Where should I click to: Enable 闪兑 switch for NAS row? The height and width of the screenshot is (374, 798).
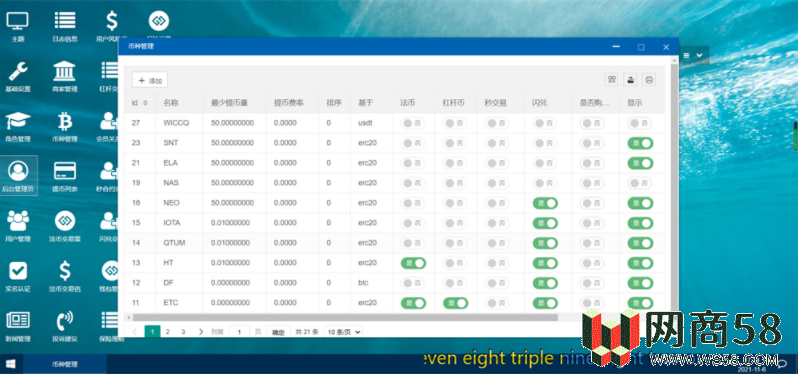tap(545, 183)
